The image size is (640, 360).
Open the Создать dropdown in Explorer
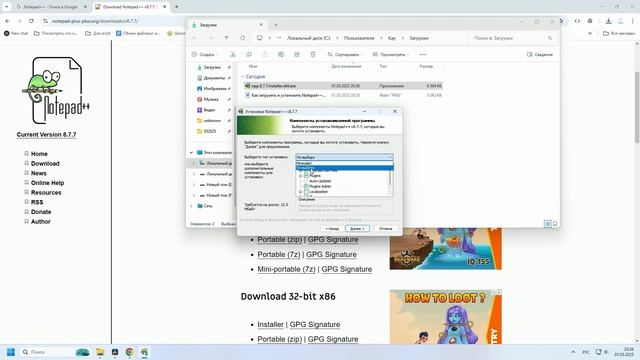tap(205, 54)
